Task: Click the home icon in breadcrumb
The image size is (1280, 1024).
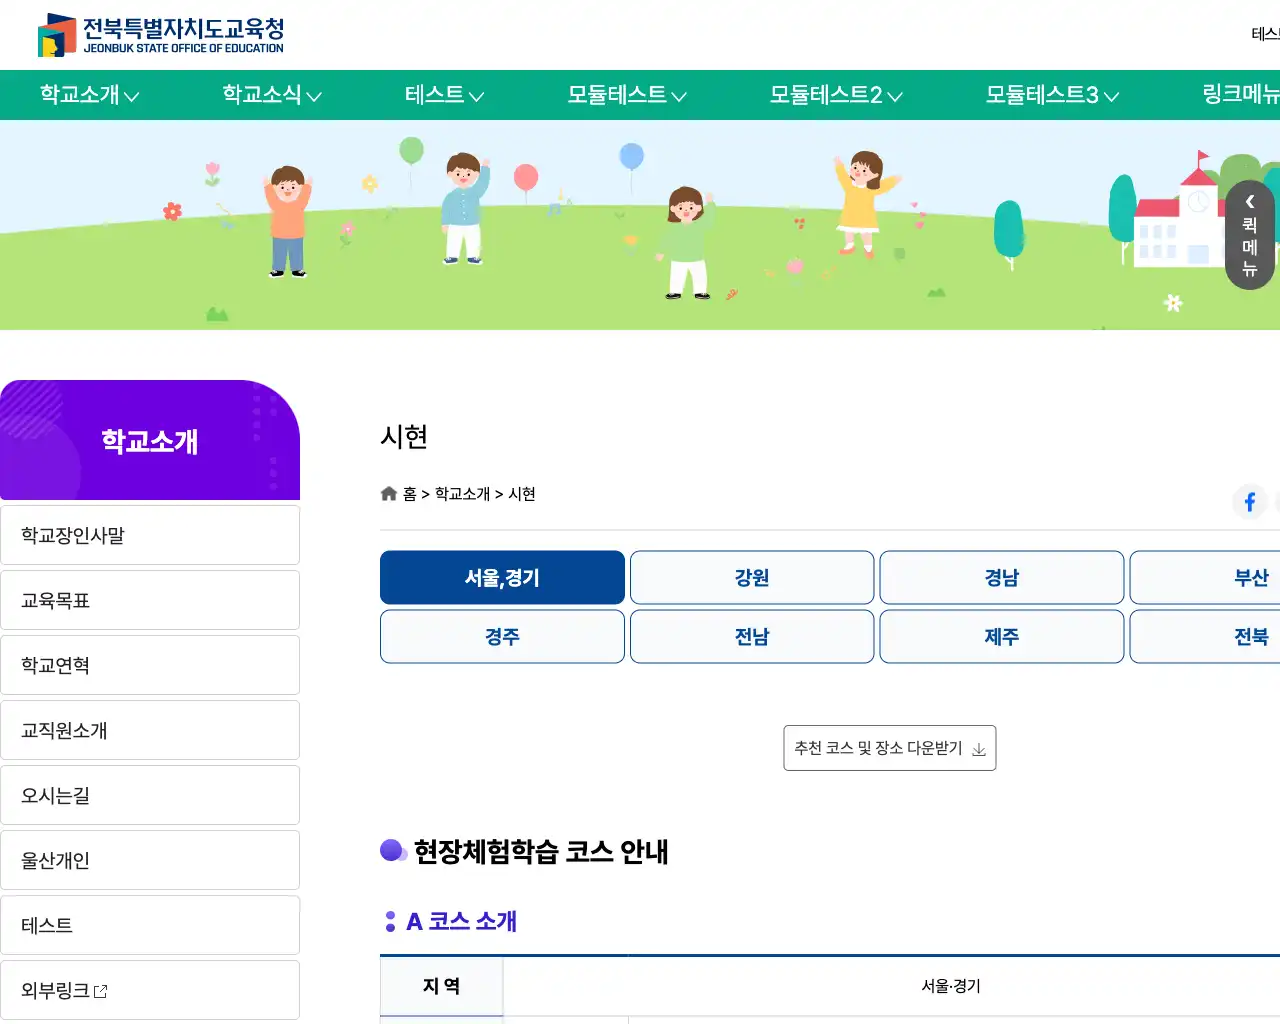Action: point(389,494)
